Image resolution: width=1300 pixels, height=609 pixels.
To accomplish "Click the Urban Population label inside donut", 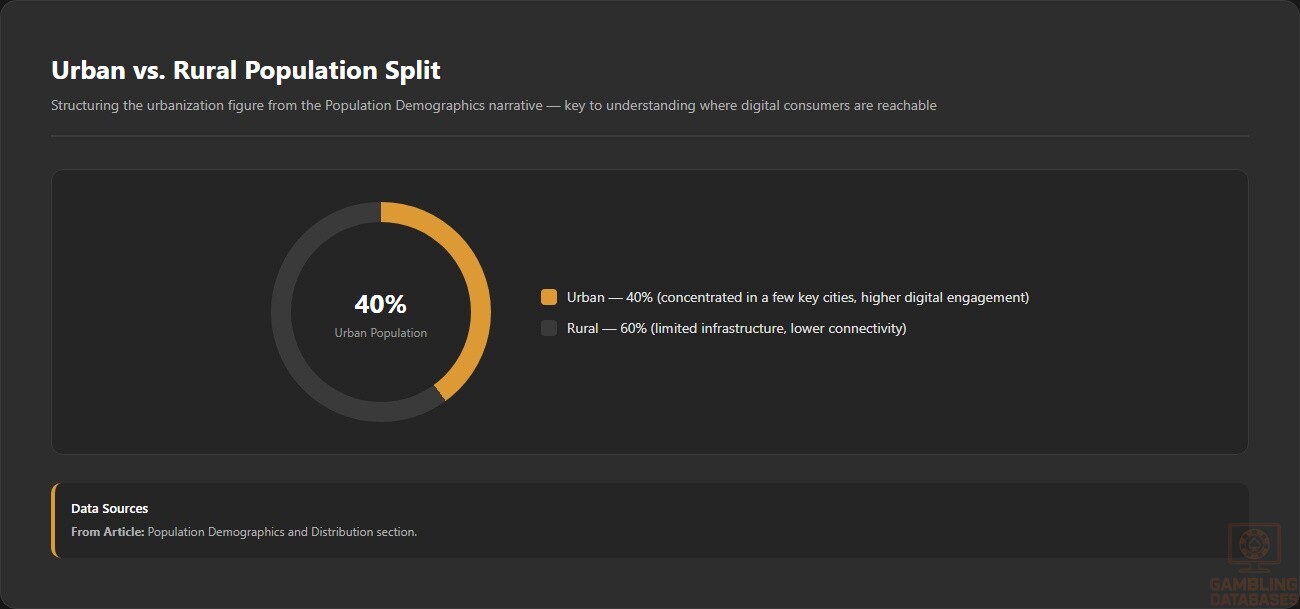I will 381,333.
